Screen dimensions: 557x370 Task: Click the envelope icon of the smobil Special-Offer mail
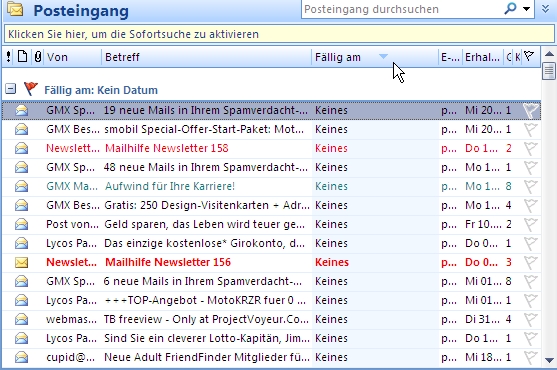21,130
